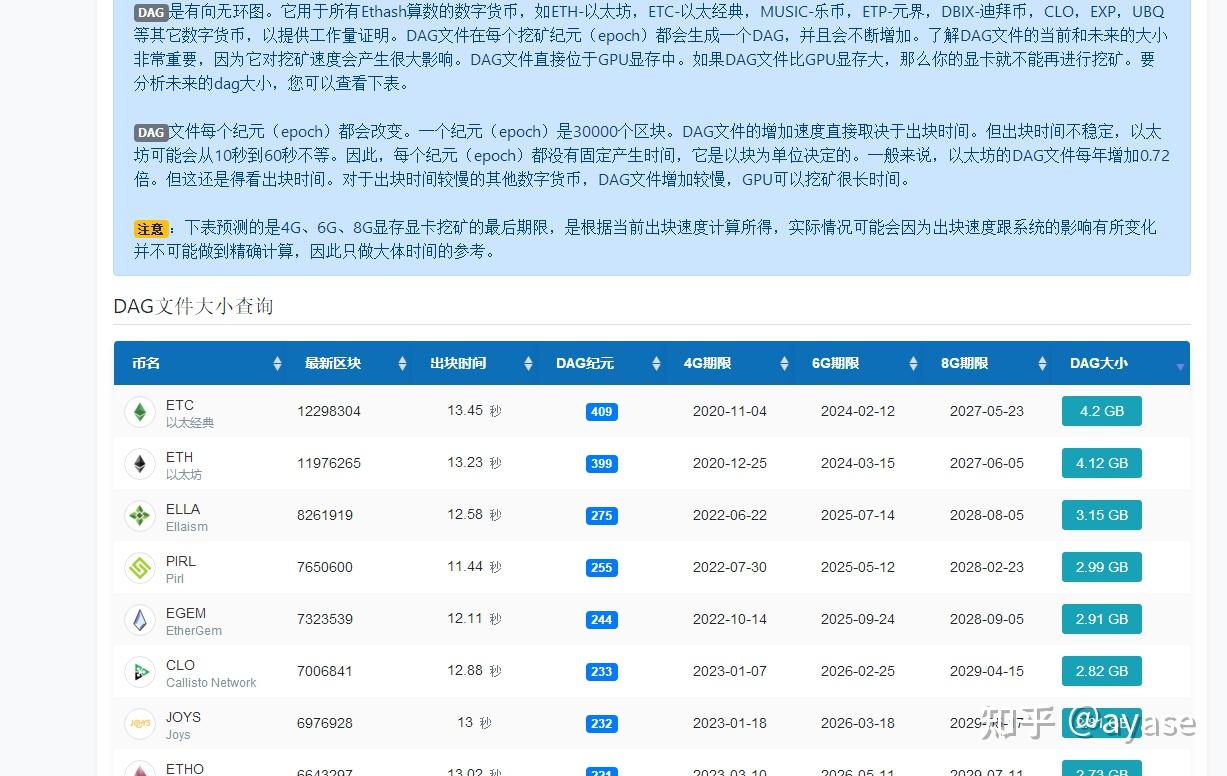This screenshot has width=1227, height=776.
Task: Click the ELLA Ellaism coin icon
Action: [x=140, y=516]
